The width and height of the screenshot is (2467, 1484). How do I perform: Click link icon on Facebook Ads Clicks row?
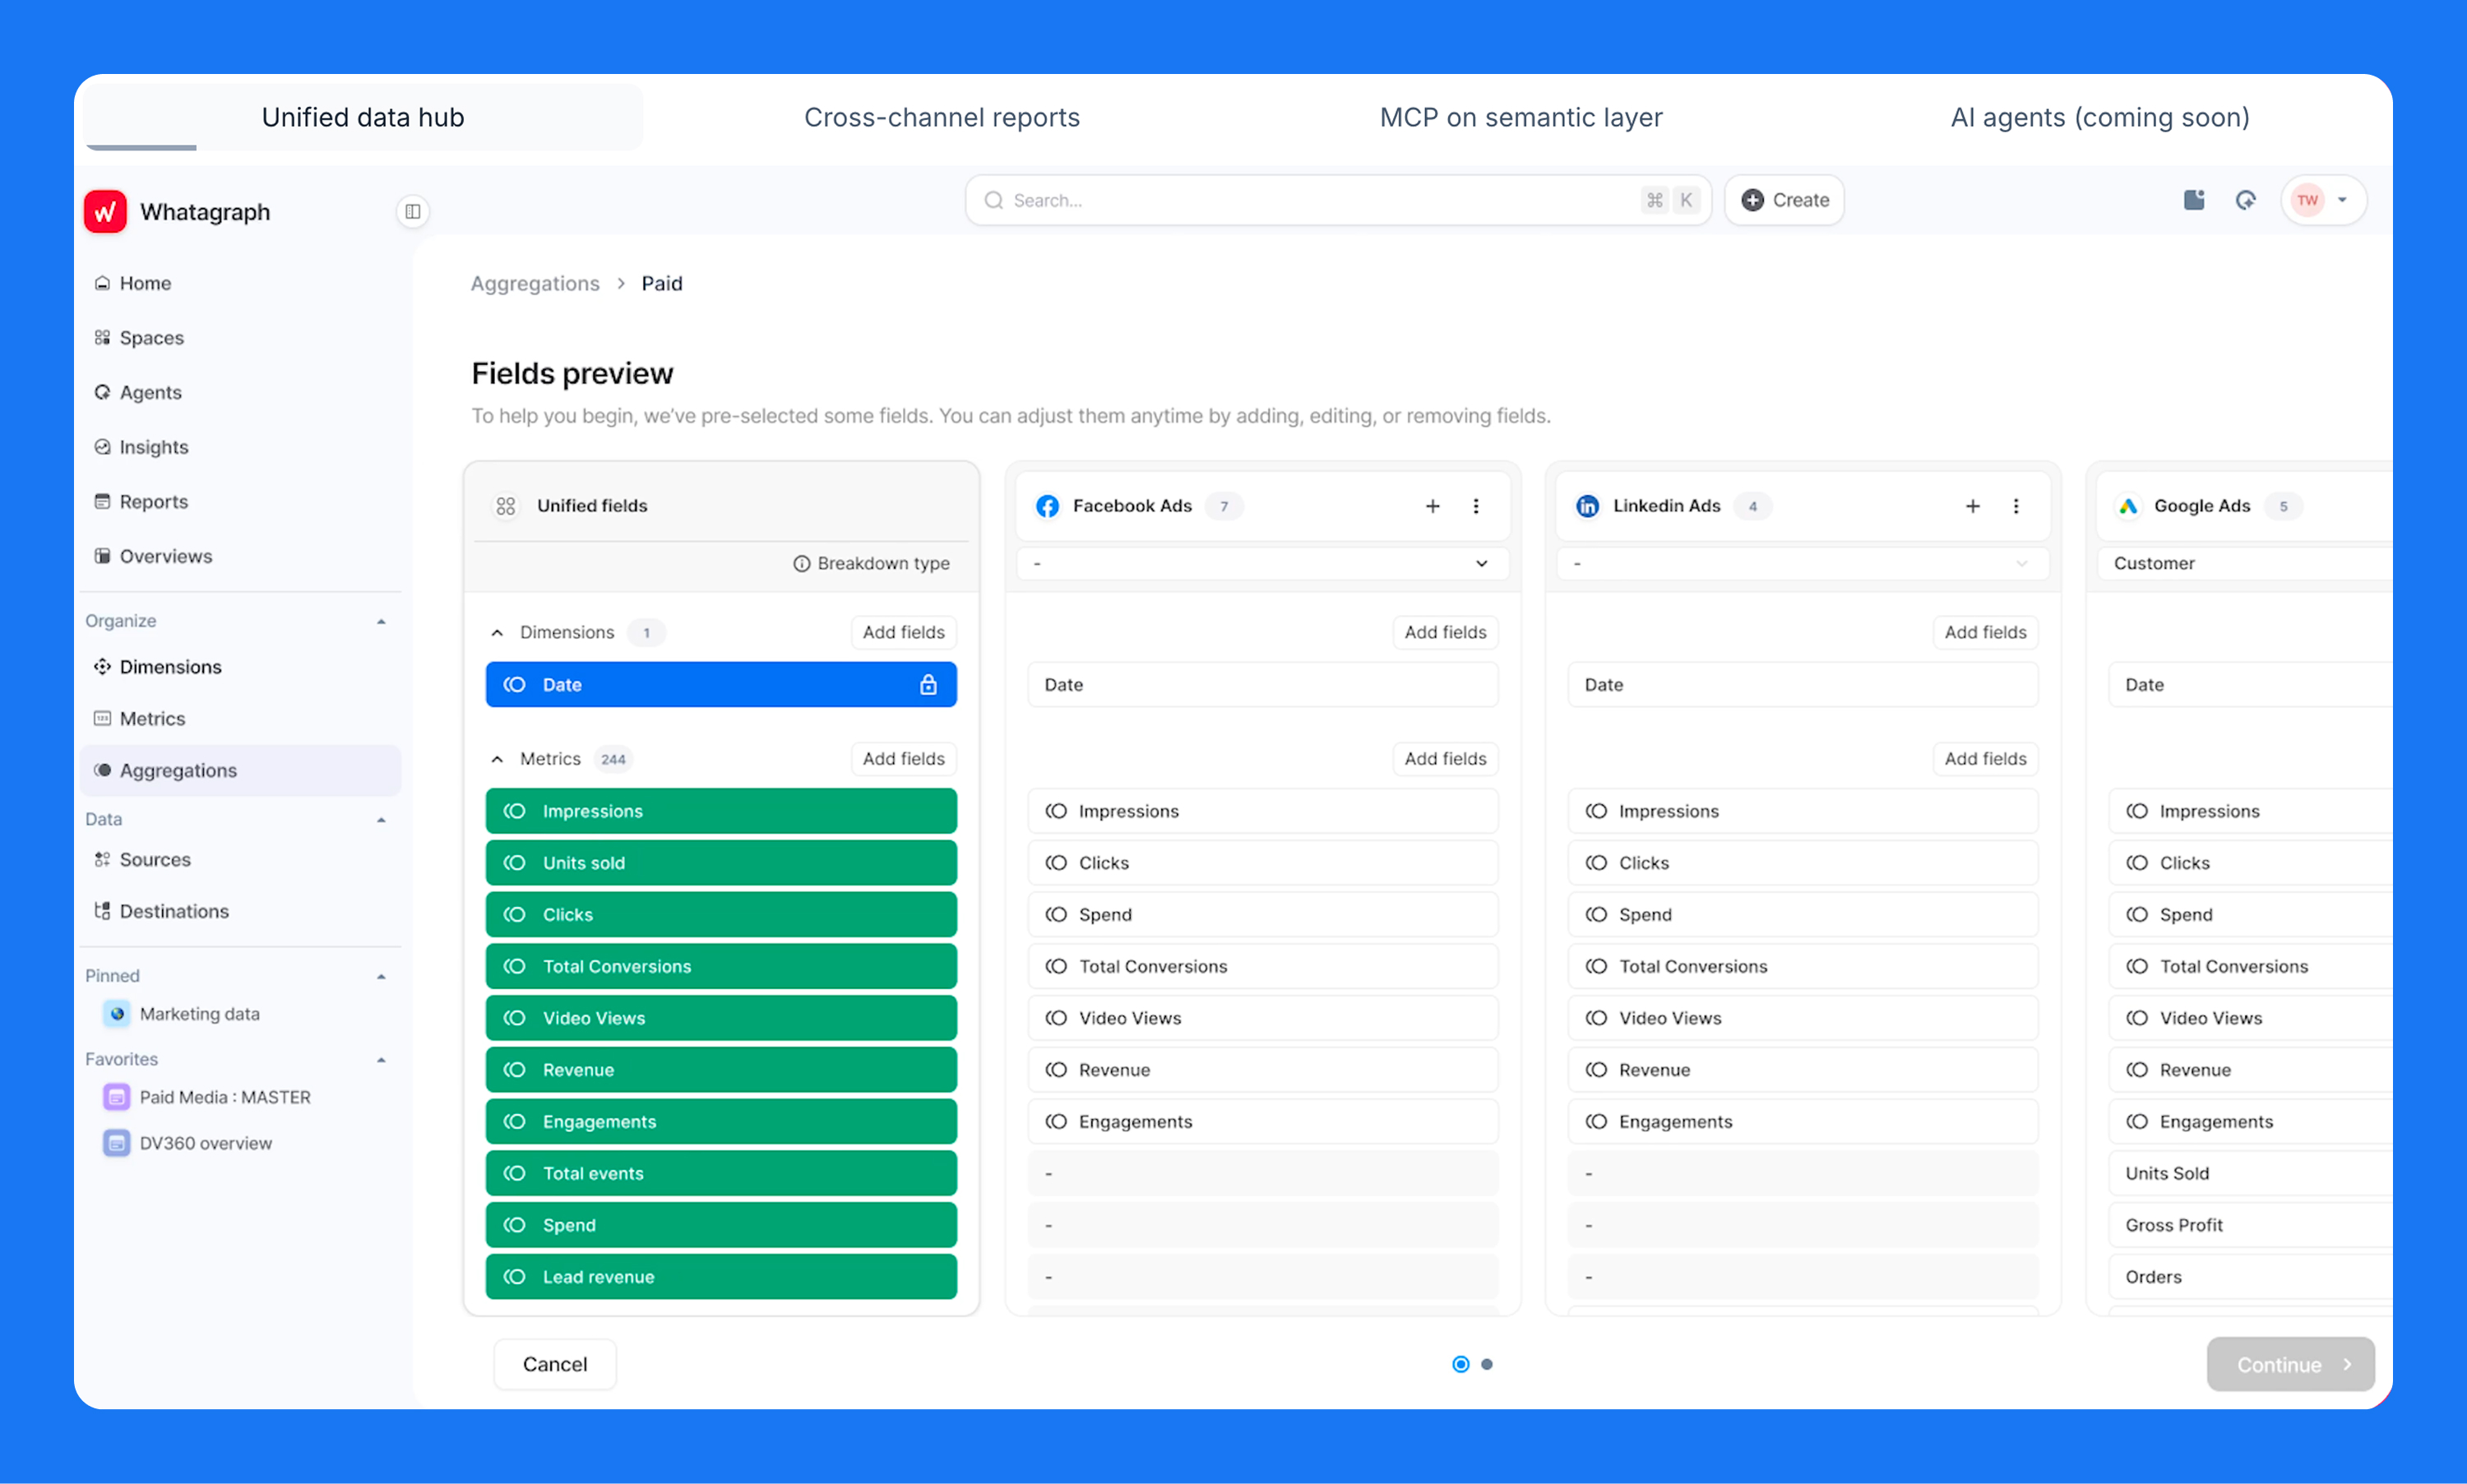[1056, 863]
